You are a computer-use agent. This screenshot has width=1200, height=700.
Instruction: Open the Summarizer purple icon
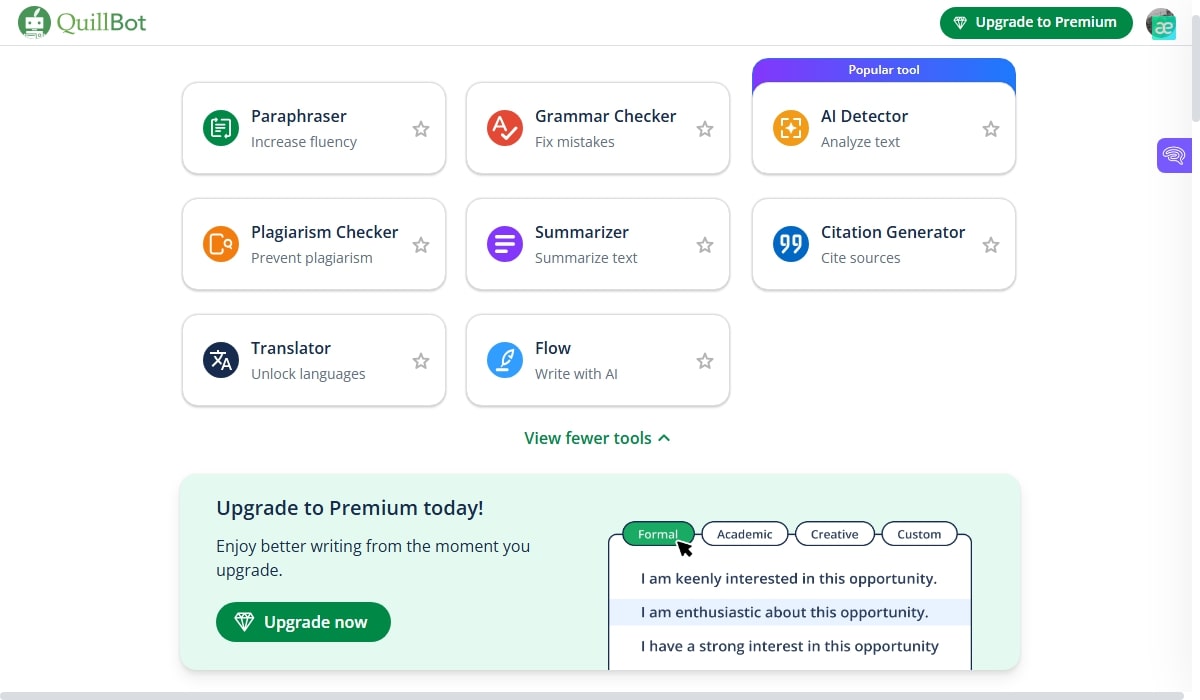point(505,244)
